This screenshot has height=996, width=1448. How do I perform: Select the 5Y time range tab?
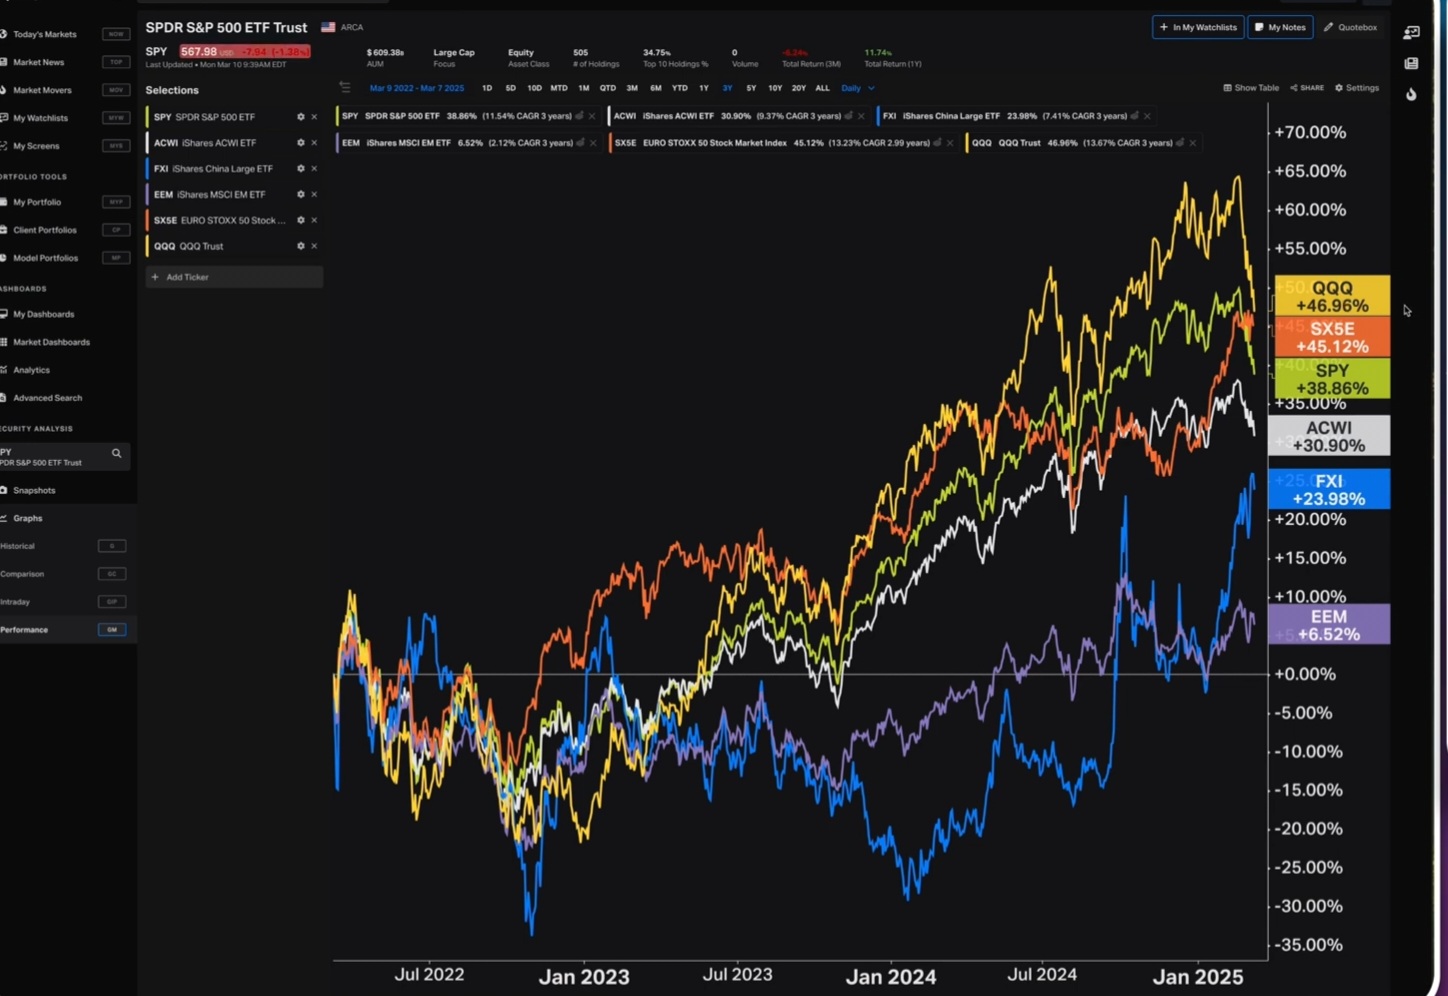coord(751,88)
